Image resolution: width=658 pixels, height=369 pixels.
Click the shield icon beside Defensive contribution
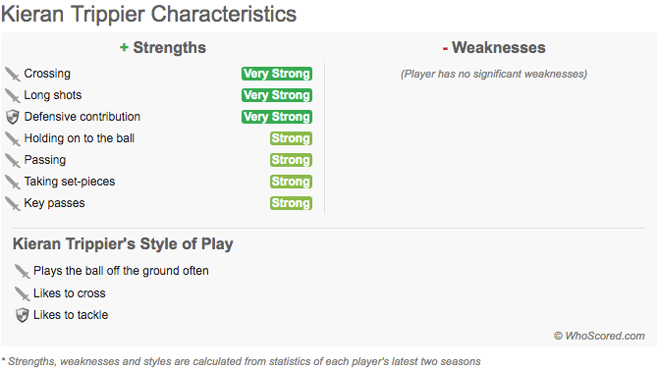13,117
